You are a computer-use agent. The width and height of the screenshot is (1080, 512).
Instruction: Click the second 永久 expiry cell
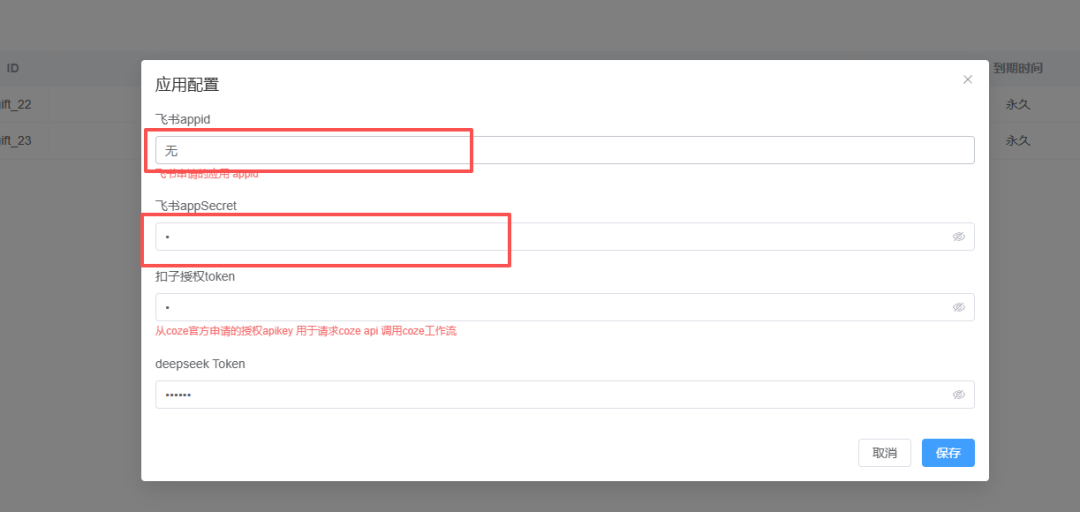click(1018, 141)
